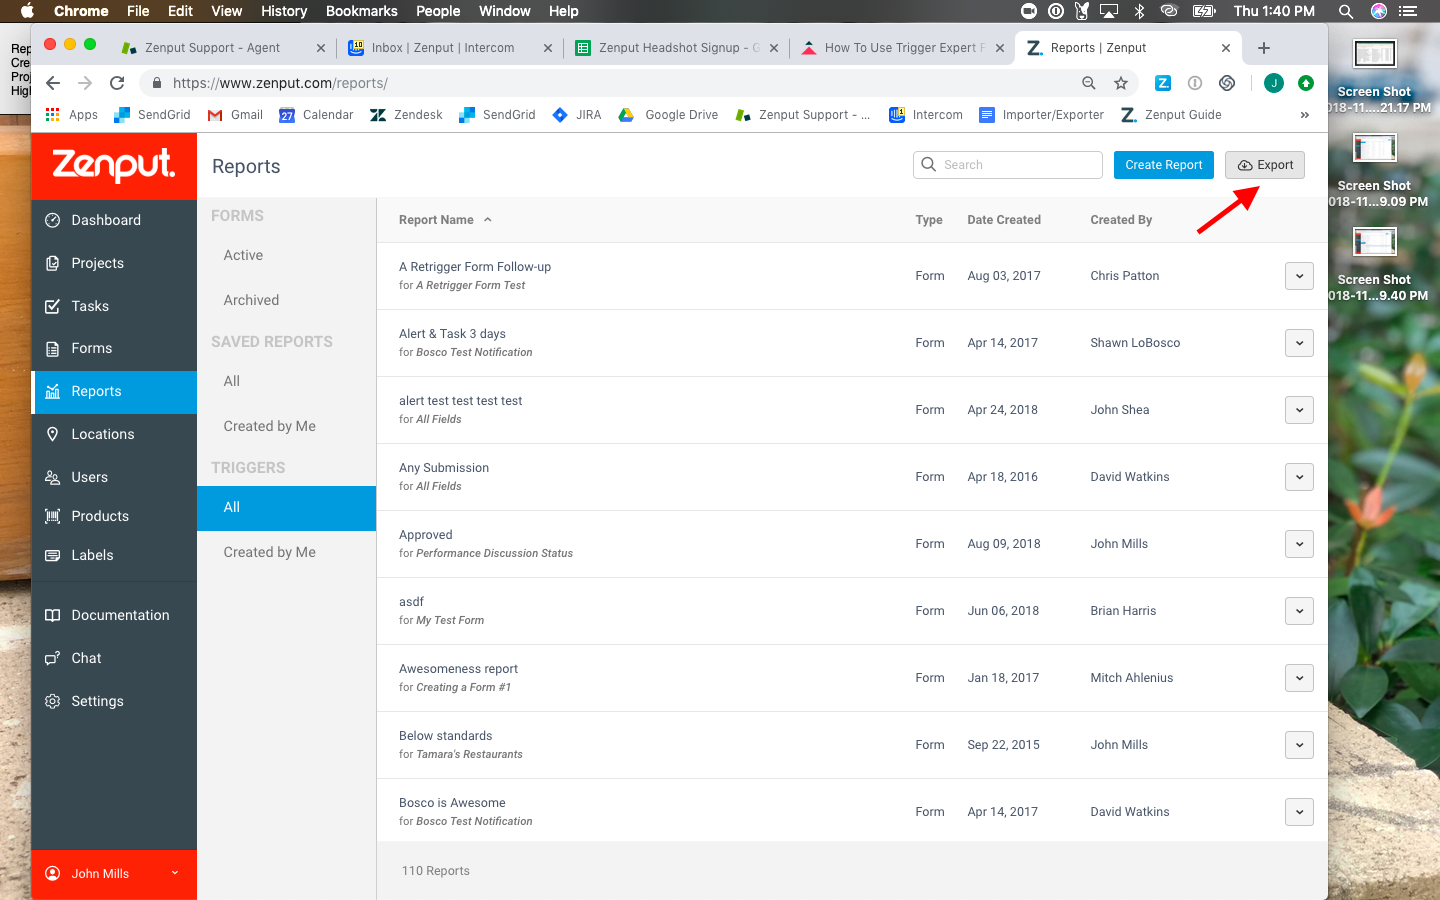Open the Gmail bookmark
The image size is (1440, 900).
(x=235, y=115)
